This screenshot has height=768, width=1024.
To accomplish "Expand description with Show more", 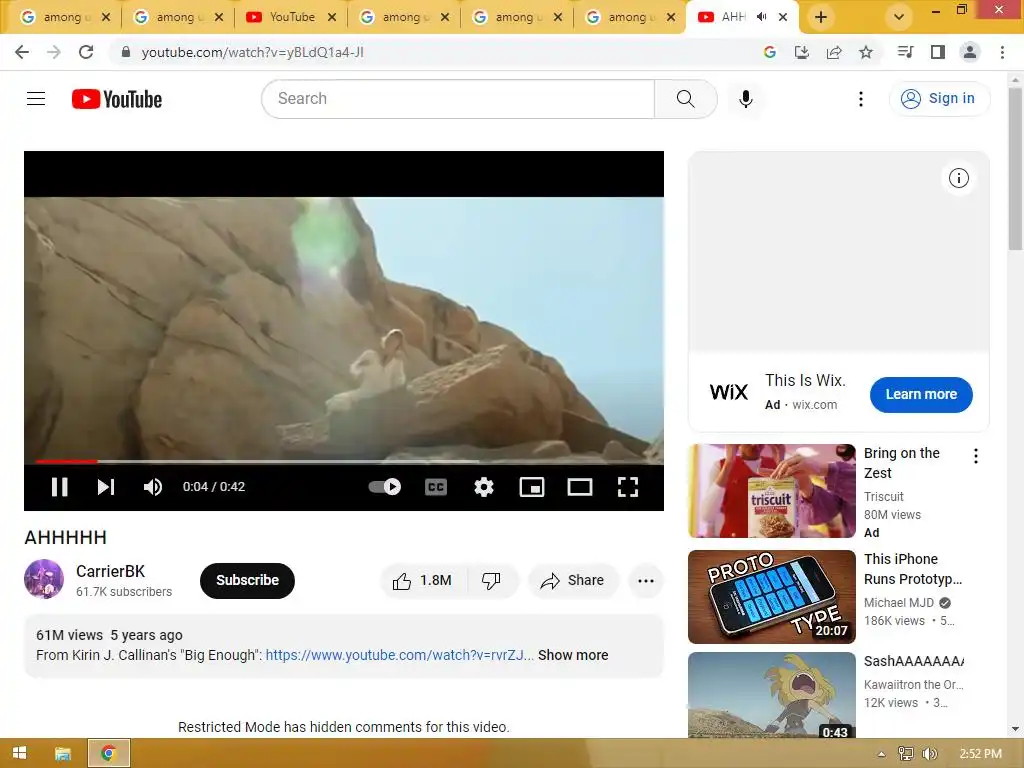I will pos(573,655).
